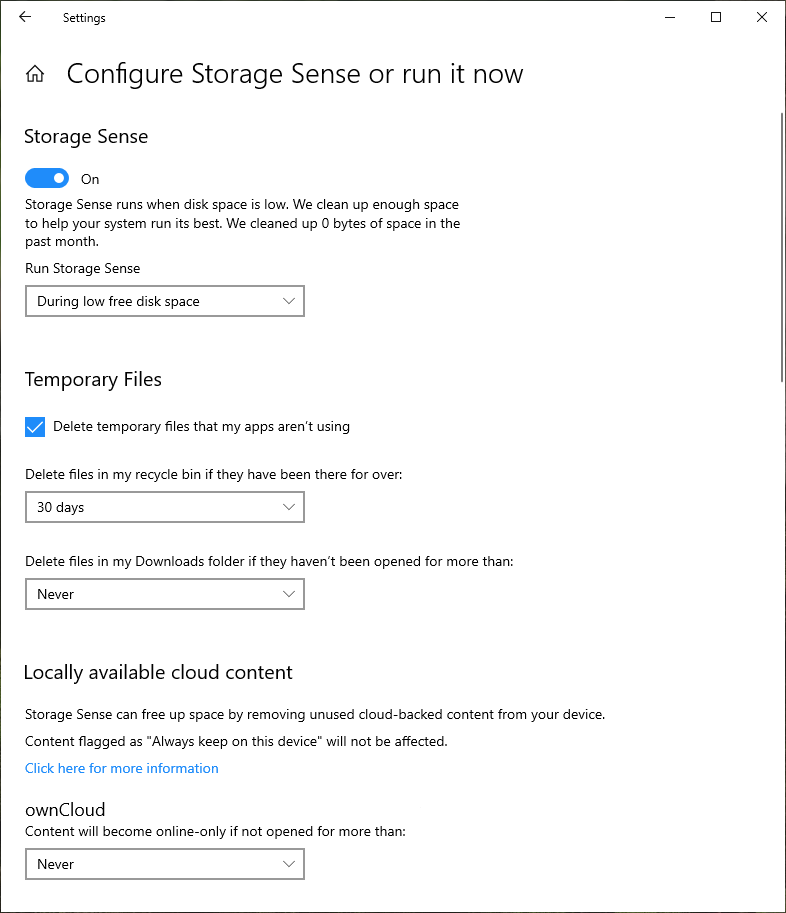Viewport: 786px width, 913px height.
Task: Click chevron arrow on Run Storage Sense box
Action: [x=289, y=301]
